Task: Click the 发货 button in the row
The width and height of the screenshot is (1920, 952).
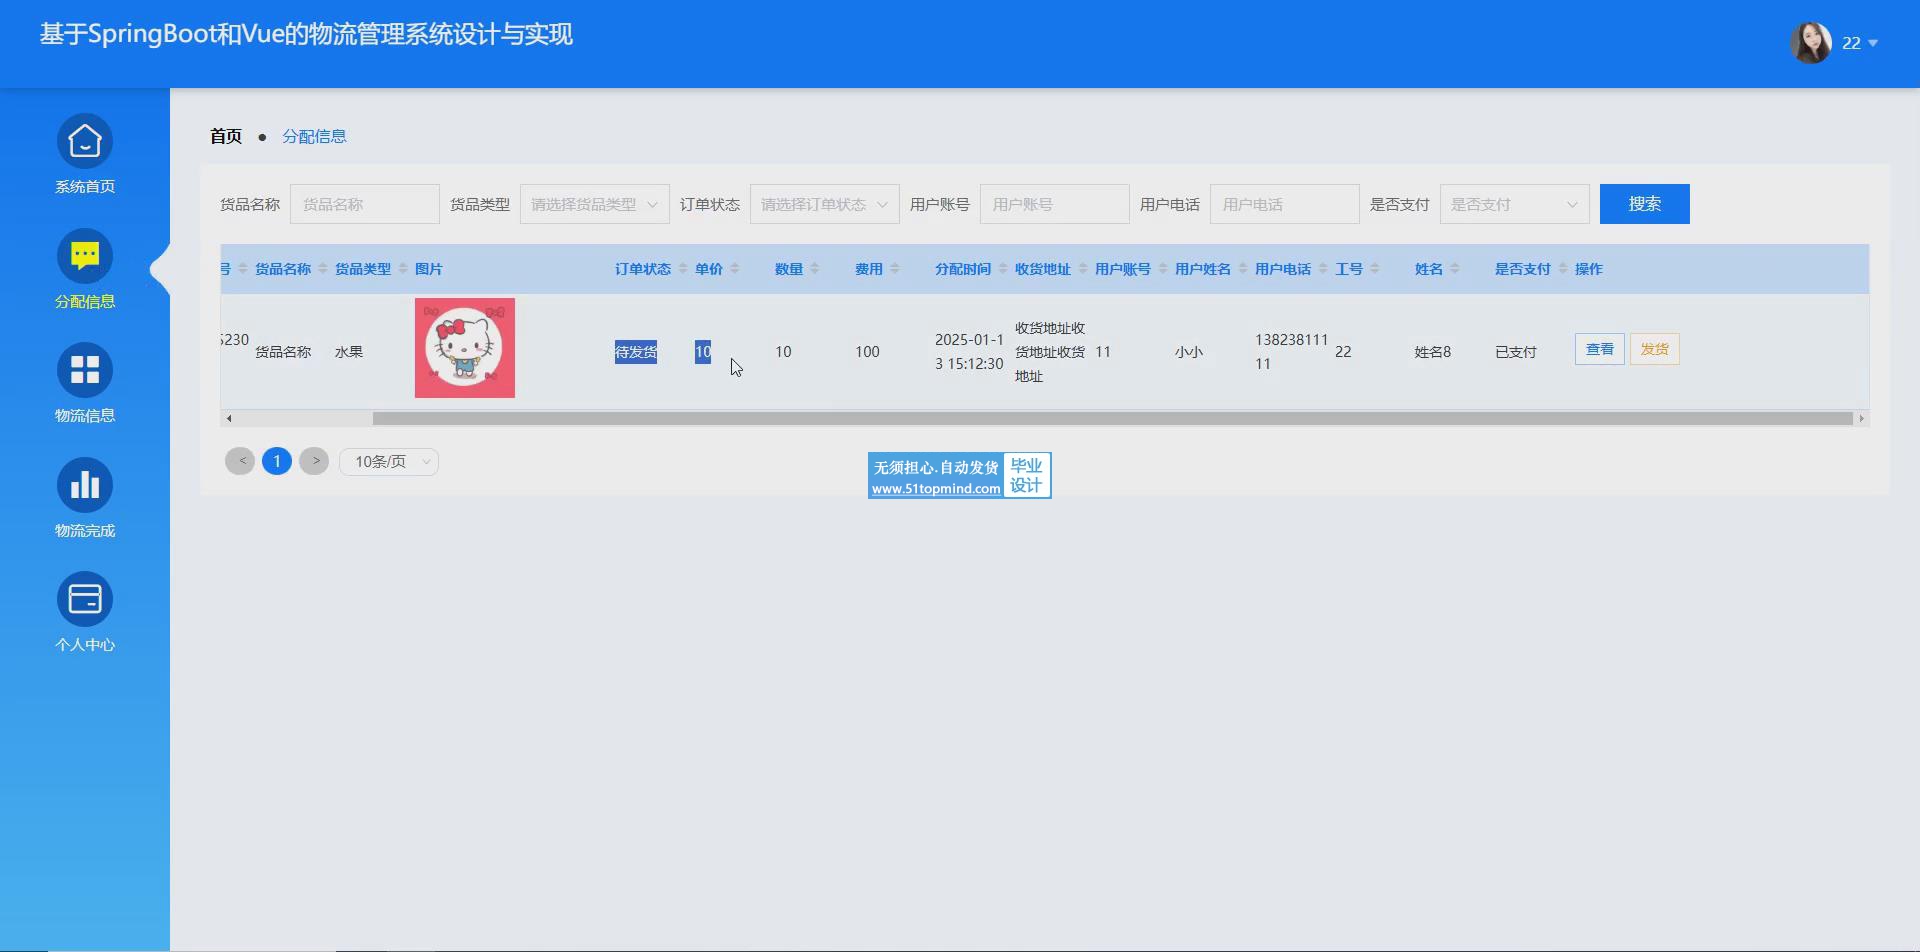Action: (x=1654, y=350)
